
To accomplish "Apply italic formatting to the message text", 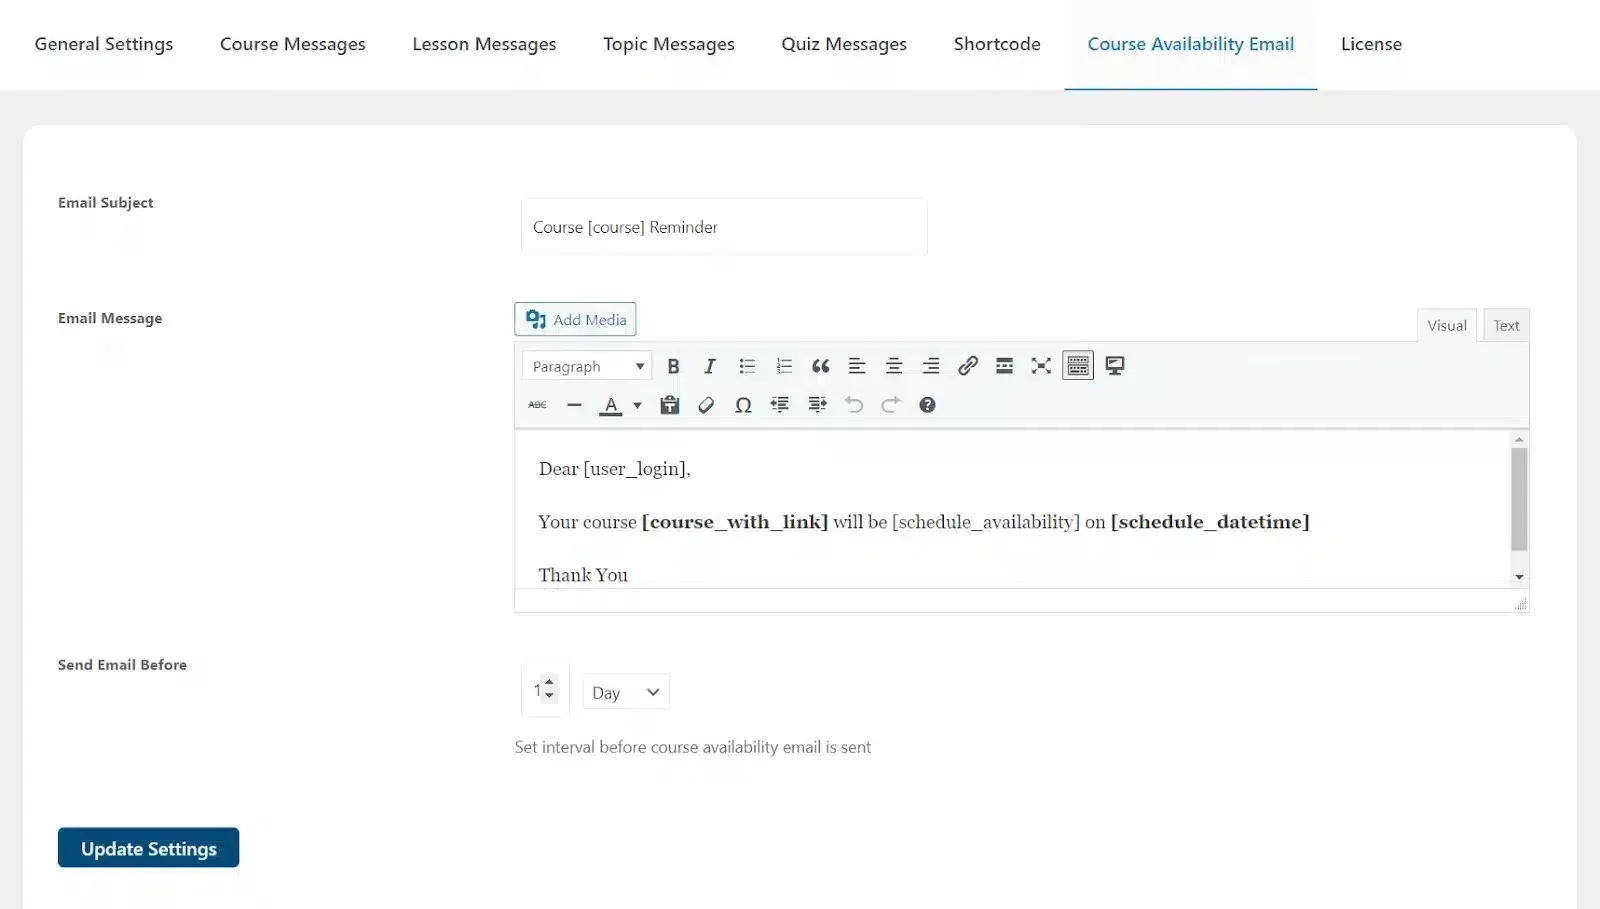I will click(709, 365).
